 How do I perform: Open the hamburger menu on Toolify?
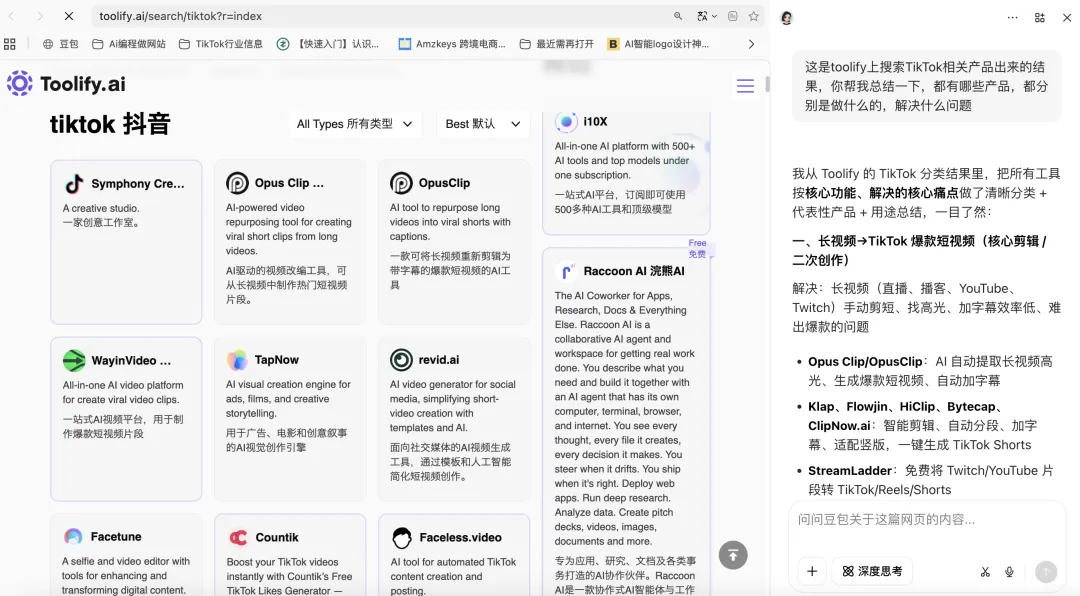click(x=745, y=85)
